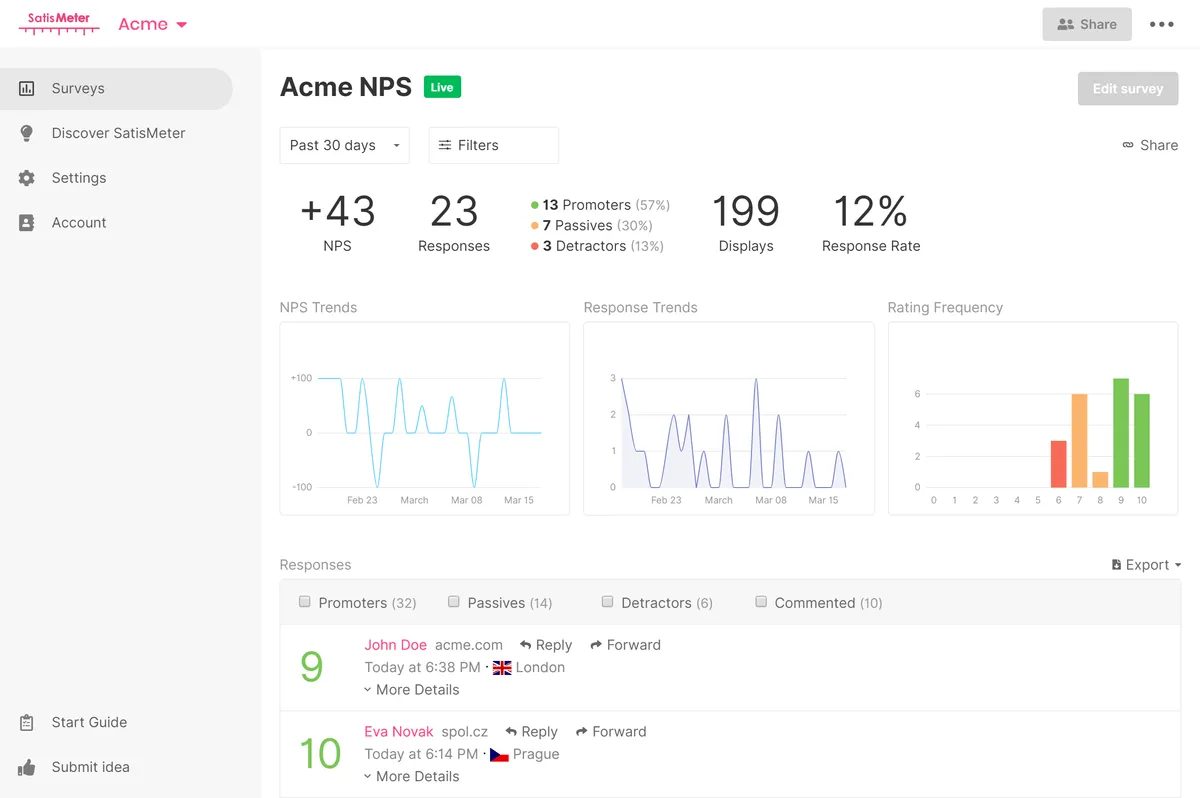Open the three-dot more options menu
This screenshot has width=1200, height=798.
click(x=1161, y=24)
